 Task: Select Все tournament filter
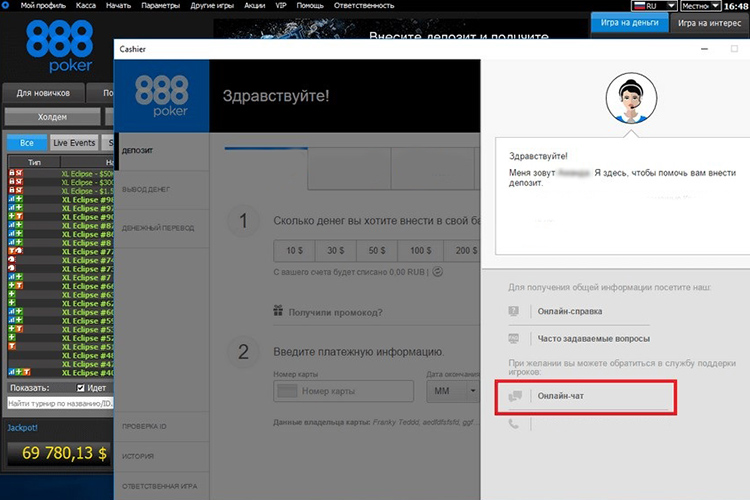[x=27, y=143]
